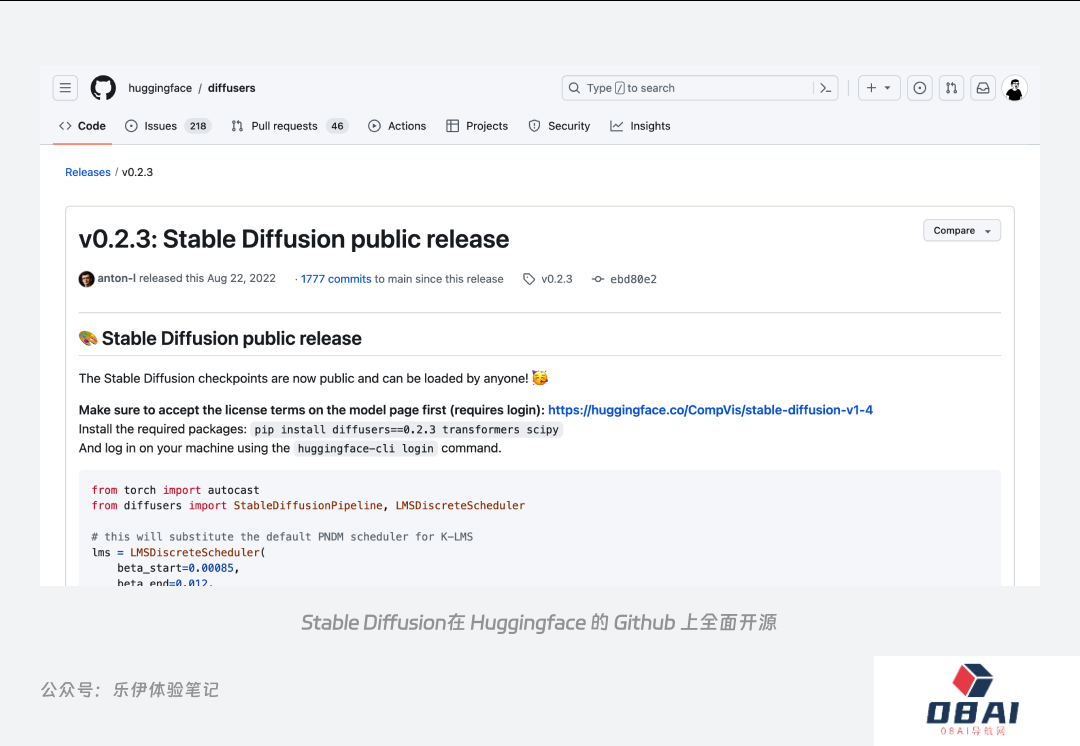
Task: Open the issues icon in header
Action: pyautogui.click(x=920, y=88)
